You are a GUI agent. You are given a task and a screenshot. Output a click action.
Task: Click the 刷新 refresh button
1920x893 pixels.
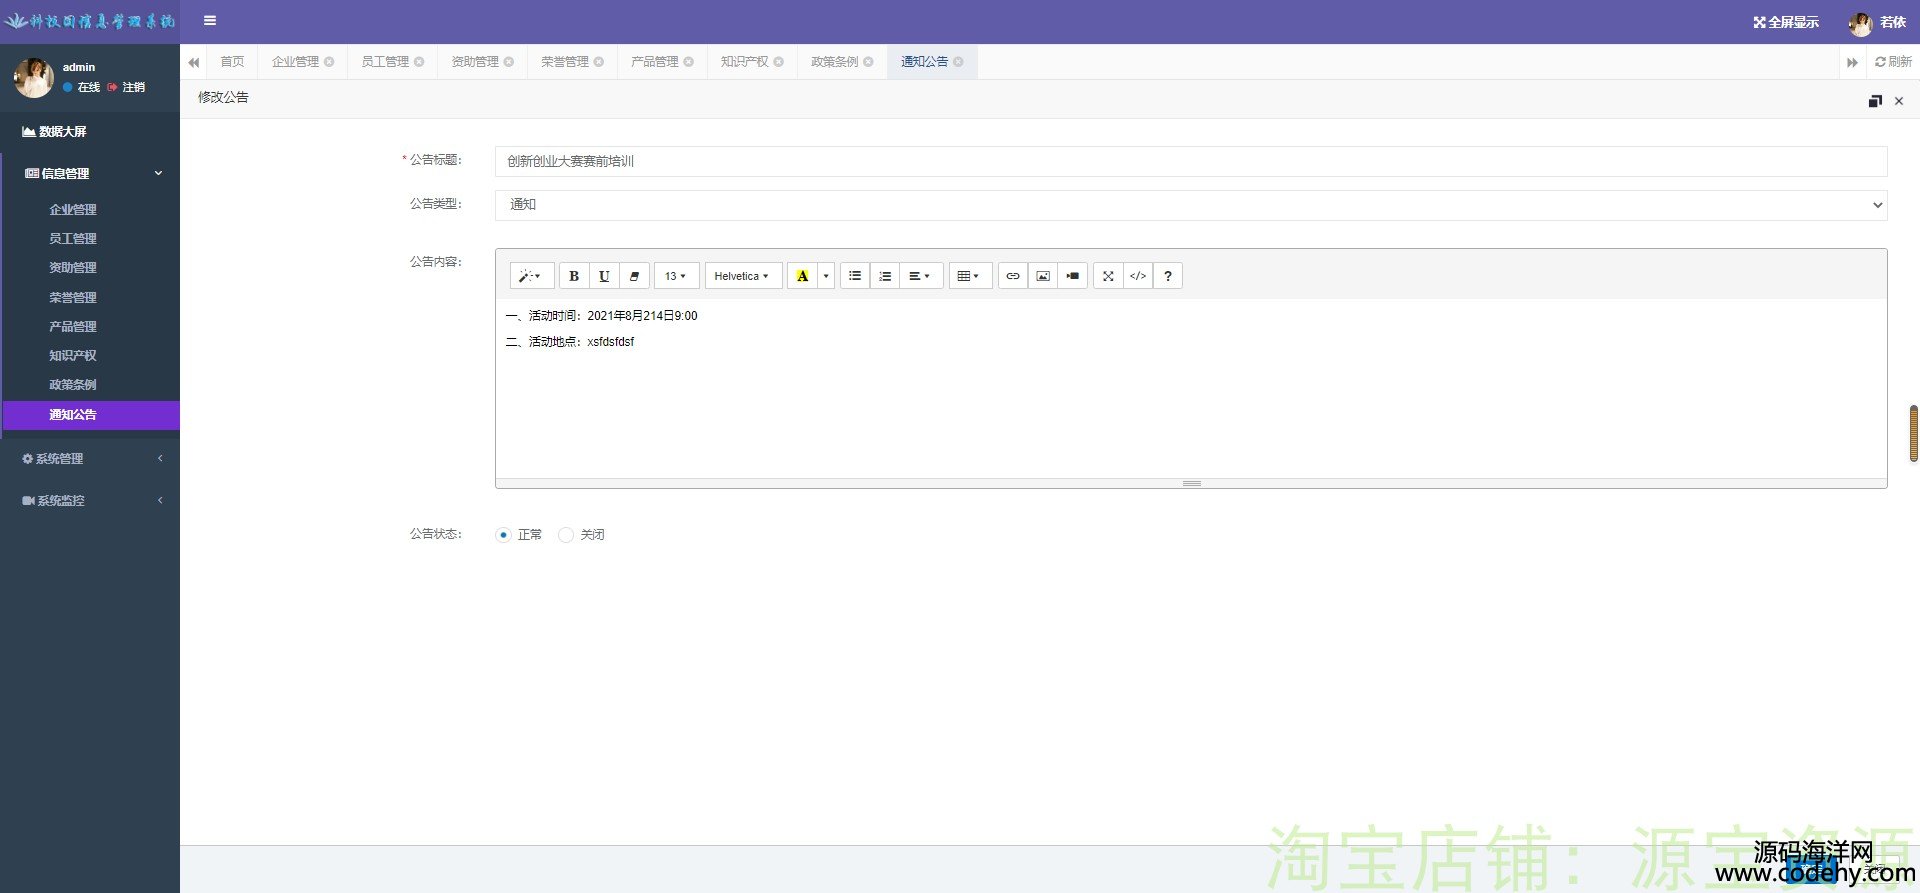pos(1893,62)
